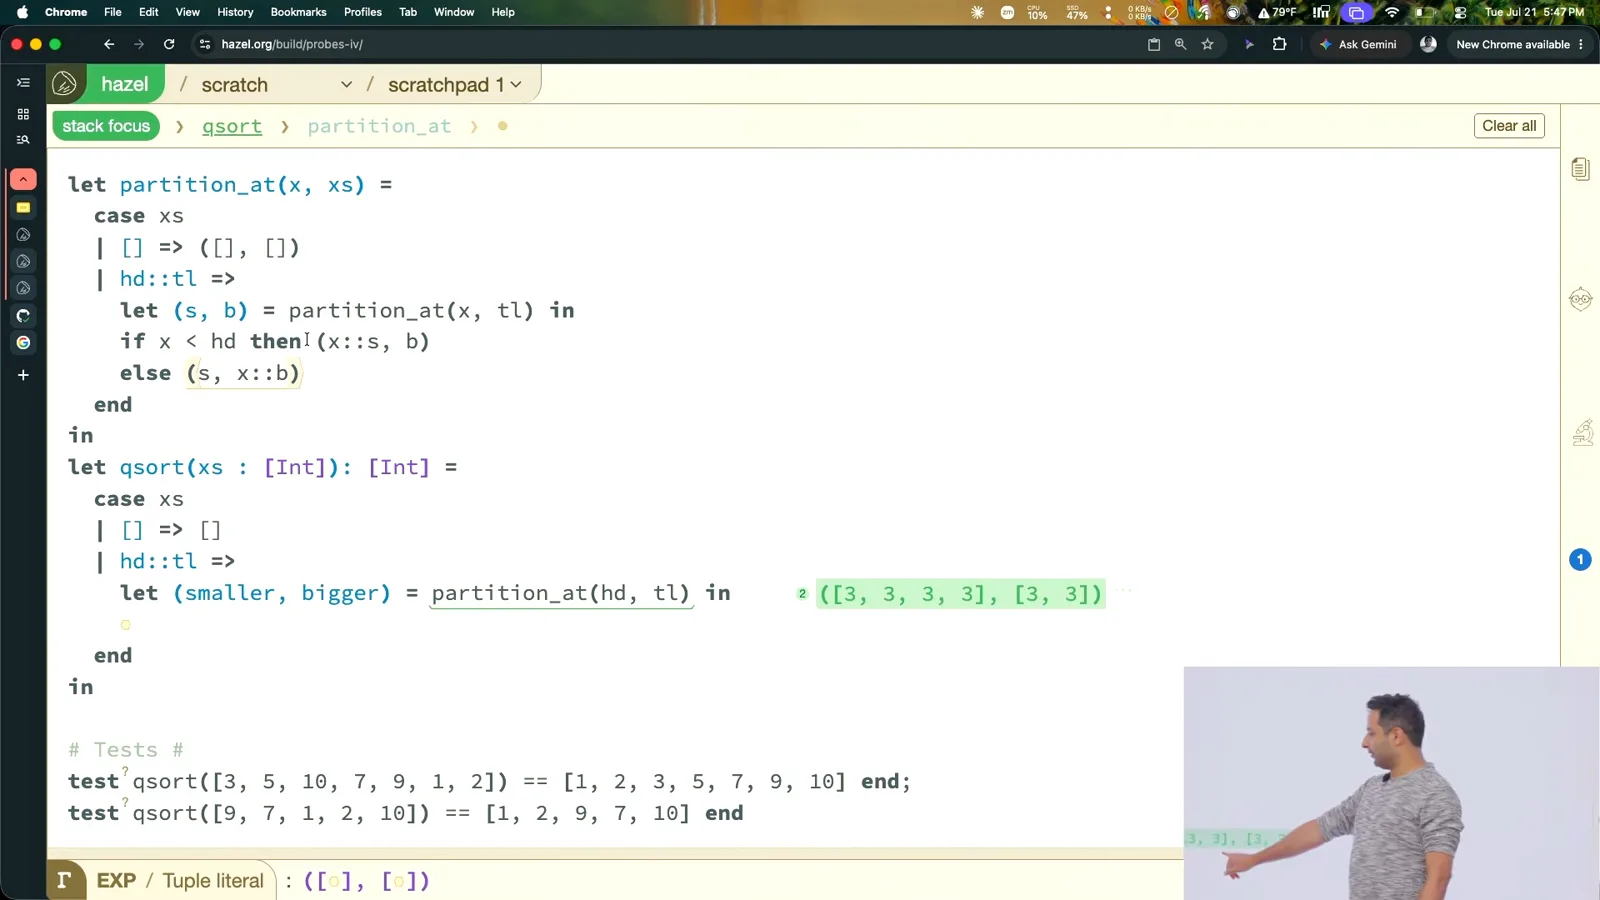Open the View menu in menu bar
The height and width of the screenshot is (900, 1600).
point(188,12)
